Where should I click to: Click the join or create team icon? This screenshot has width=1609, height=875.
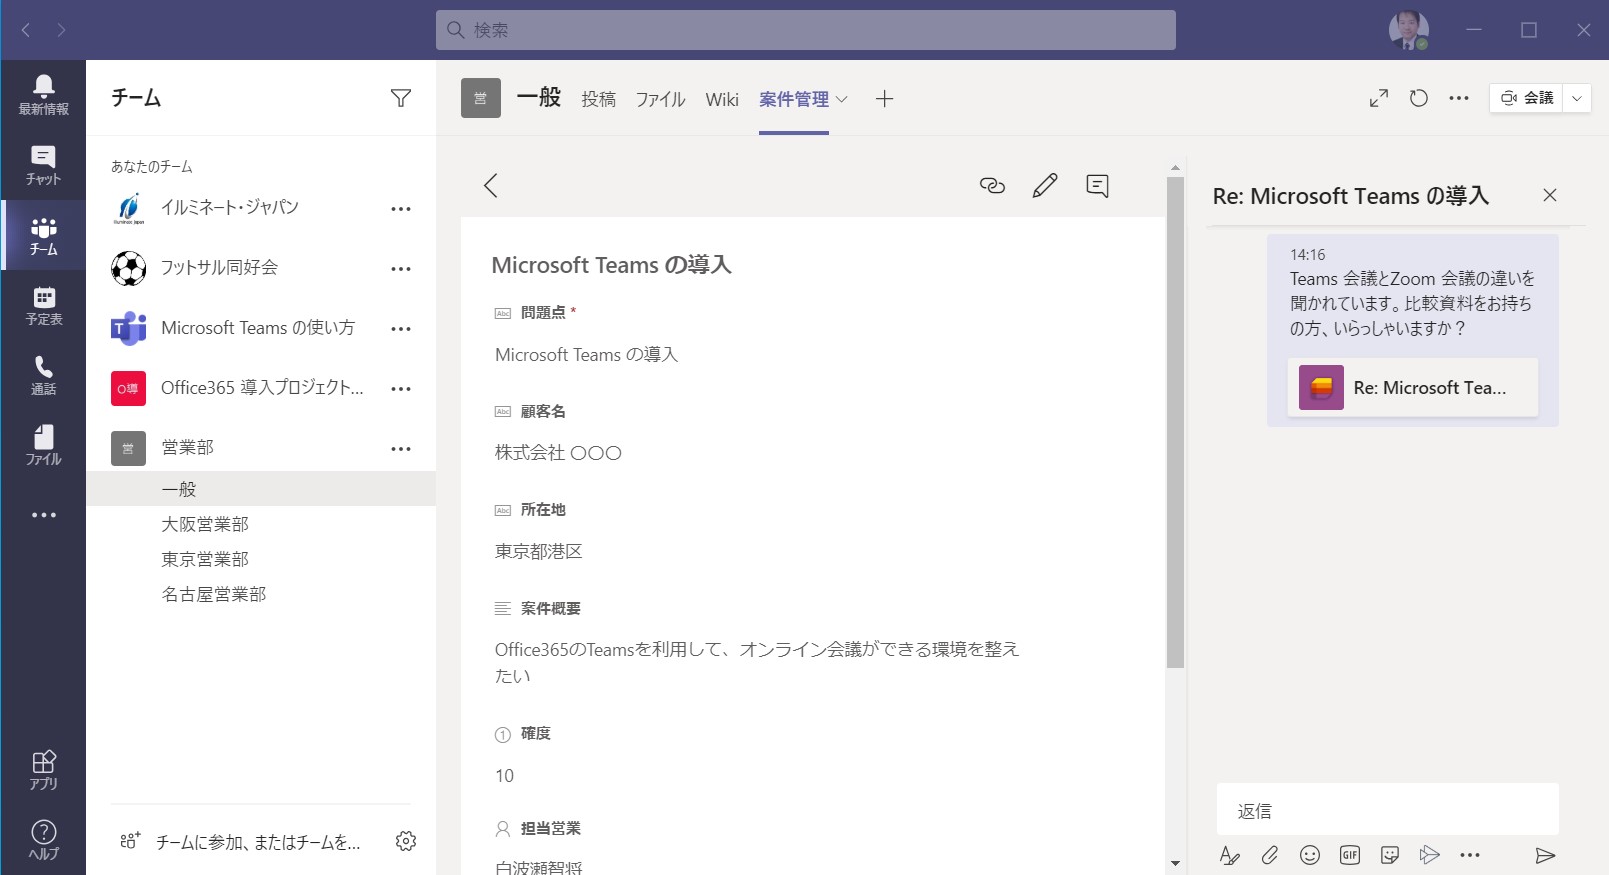tap(130, 841)
